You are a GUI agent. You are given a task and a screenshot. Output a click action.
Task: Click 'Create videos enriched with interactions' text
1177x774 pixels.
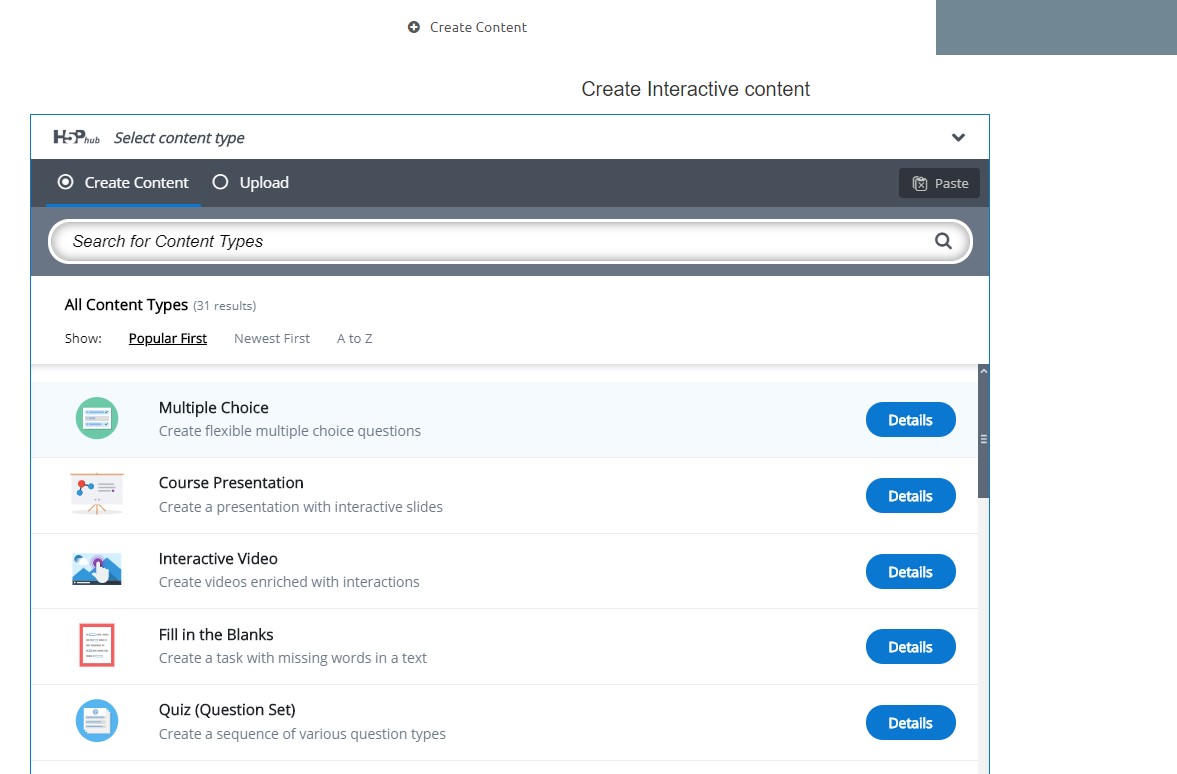click(289, 582)
